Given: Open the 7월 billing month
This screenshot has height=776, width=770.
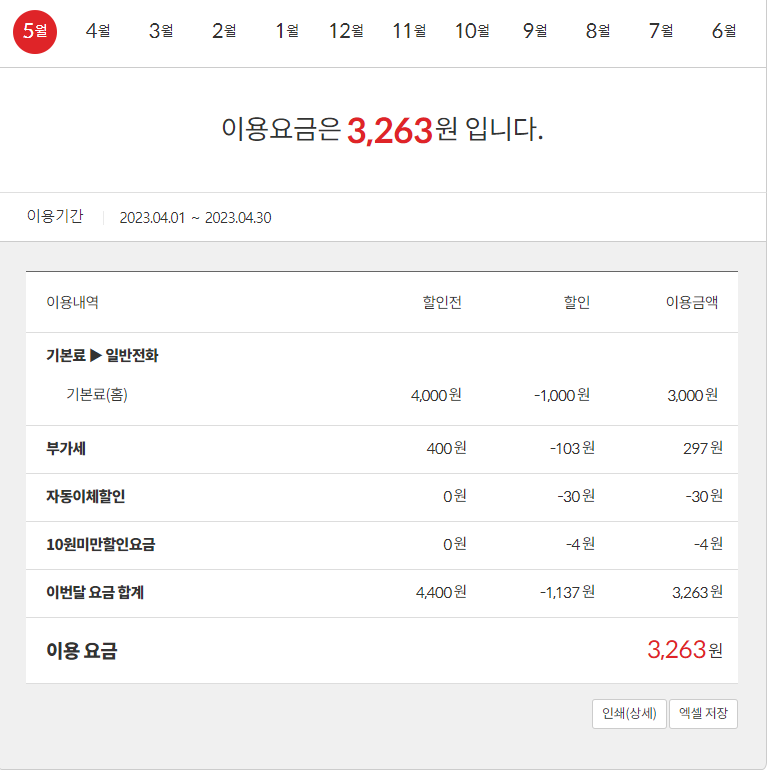Looking at the screenshot, I should (x=661, y=31).
